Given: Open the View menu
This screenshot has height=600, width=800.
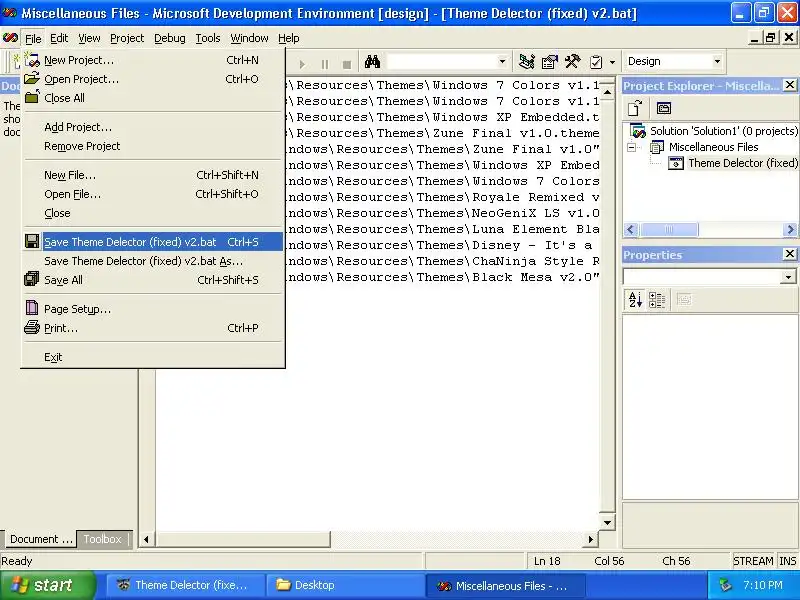Looking at the screenshot, I should [89, 38].
